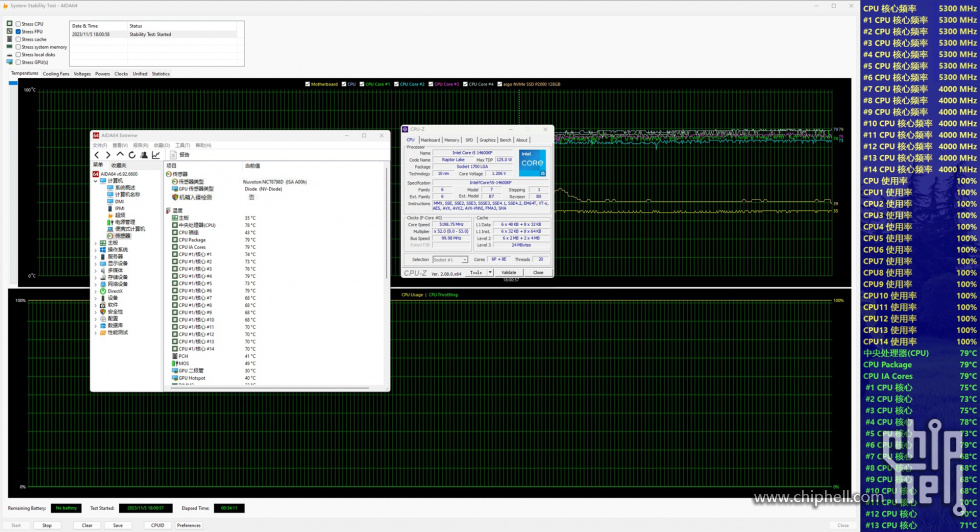Select 计算机名称 in the AIDA64 tree
This screenshot has width=980, height=532.
coord(124,194)
